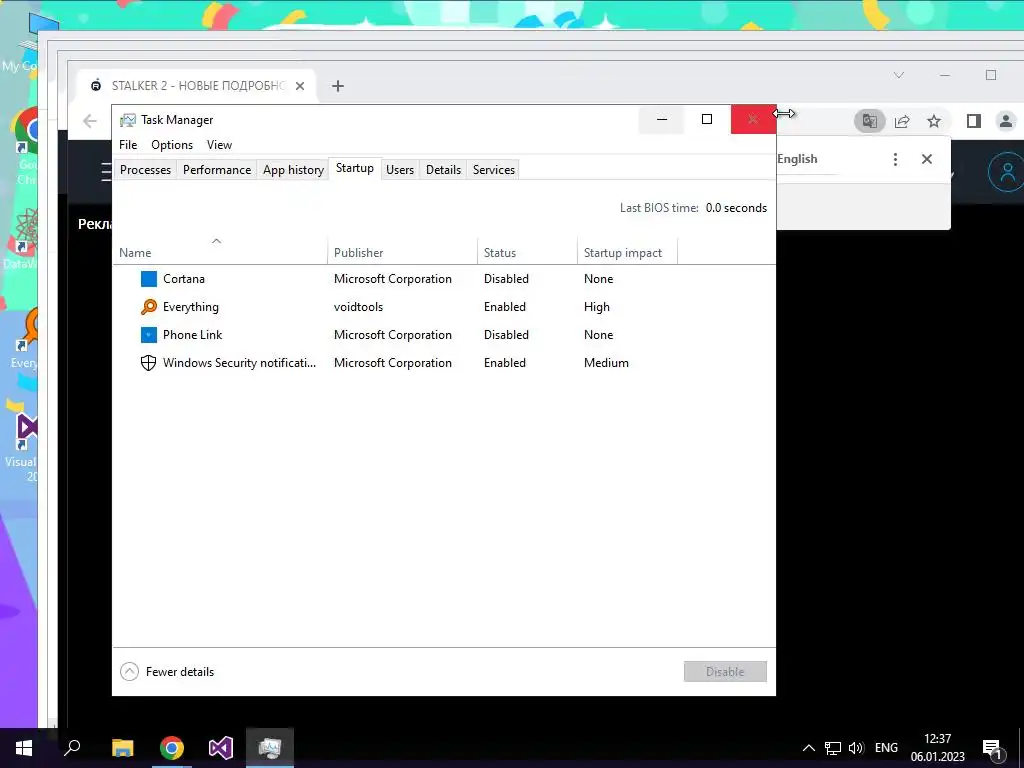1024x768 pixels.
Task: Select the Phone Link entry name
Action: [x=193, y=335]
